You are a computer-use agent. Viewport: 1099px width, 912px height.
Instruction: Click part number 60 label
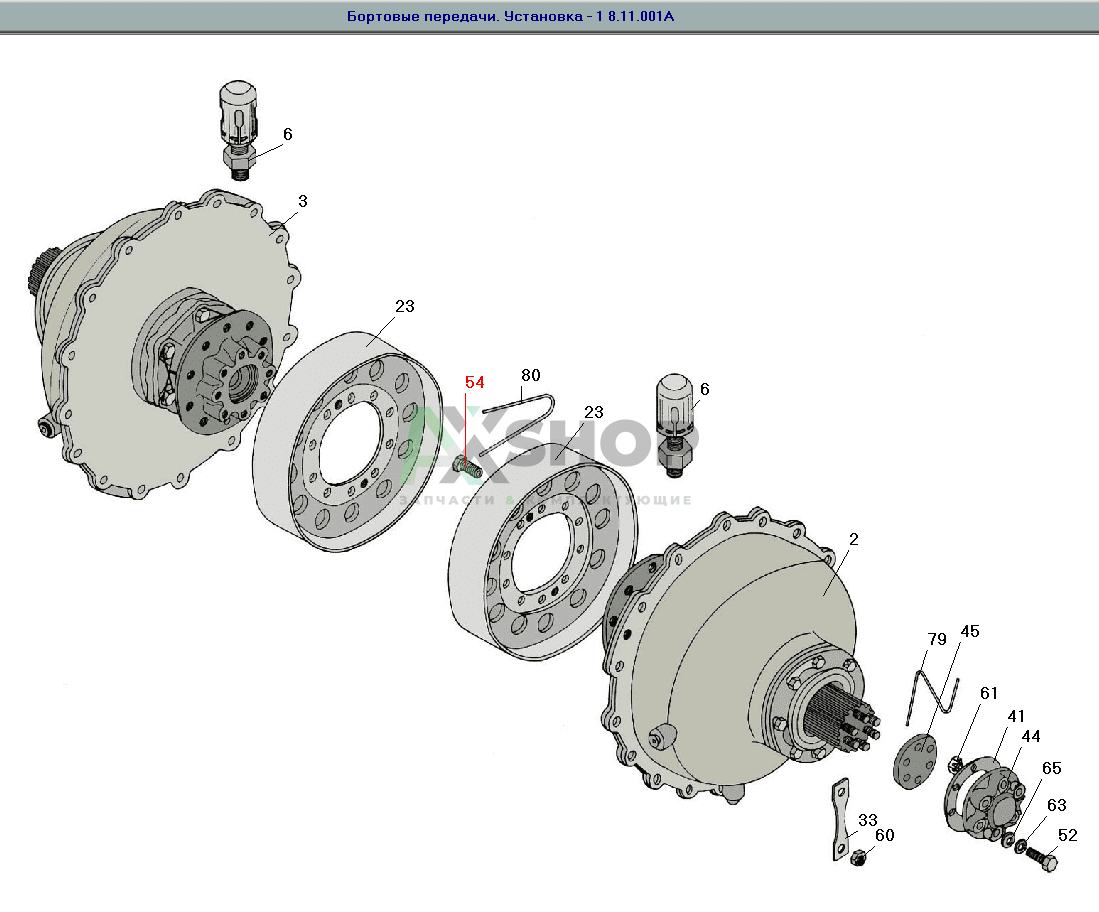pos(885,835)
